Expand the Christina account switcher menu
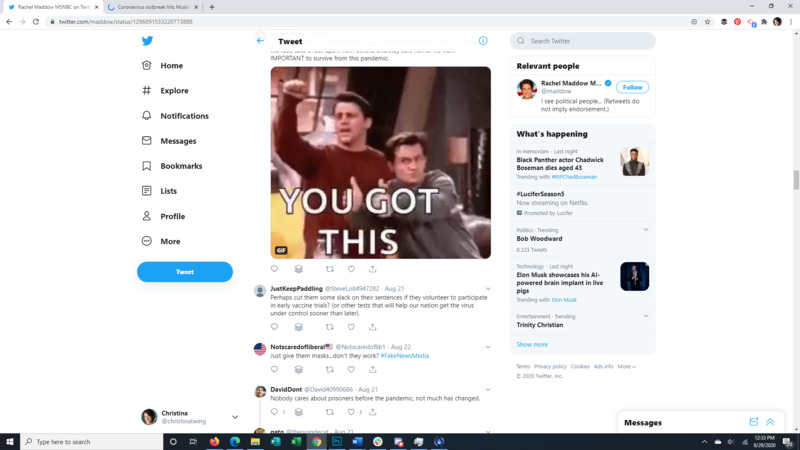The width and height of the screenshot is (800, 450). tap(235, 417)
